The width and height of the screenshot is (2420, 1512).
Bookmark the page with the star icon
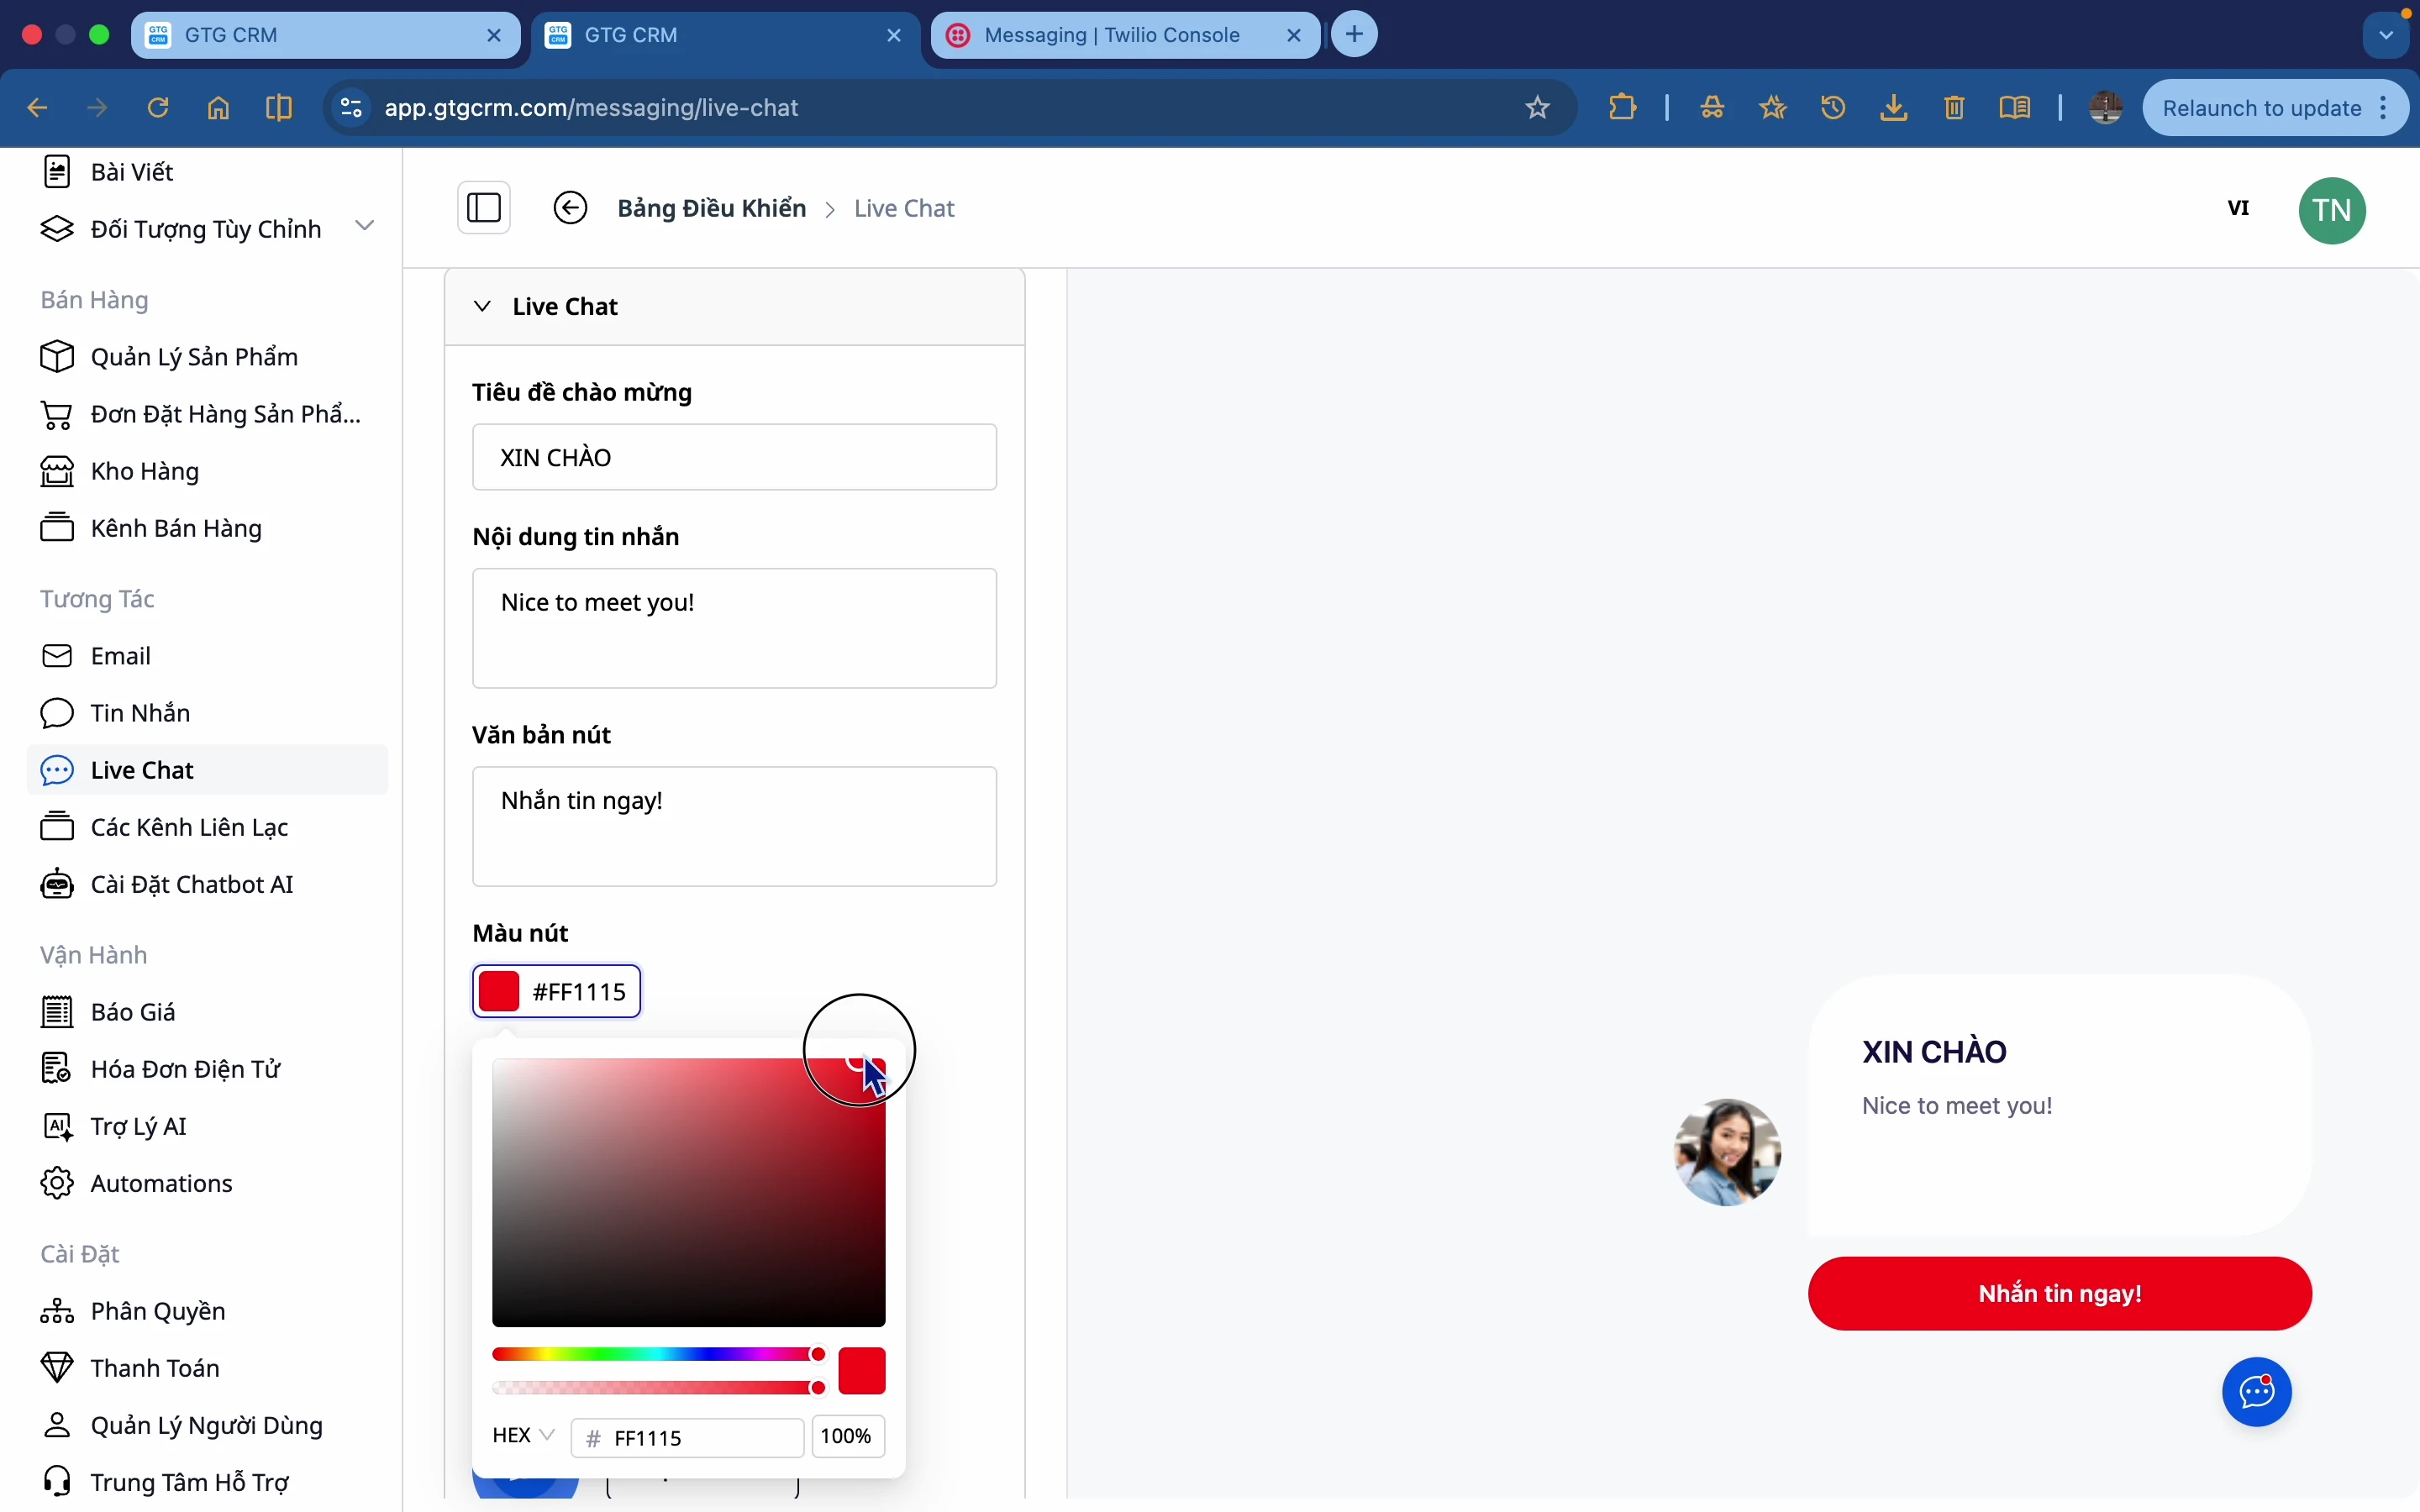(x=1537, y=107)
